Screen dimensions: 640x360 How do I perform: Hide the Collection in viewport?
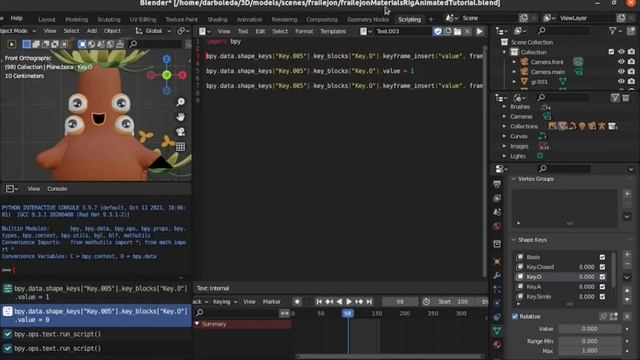pos(621,52)
